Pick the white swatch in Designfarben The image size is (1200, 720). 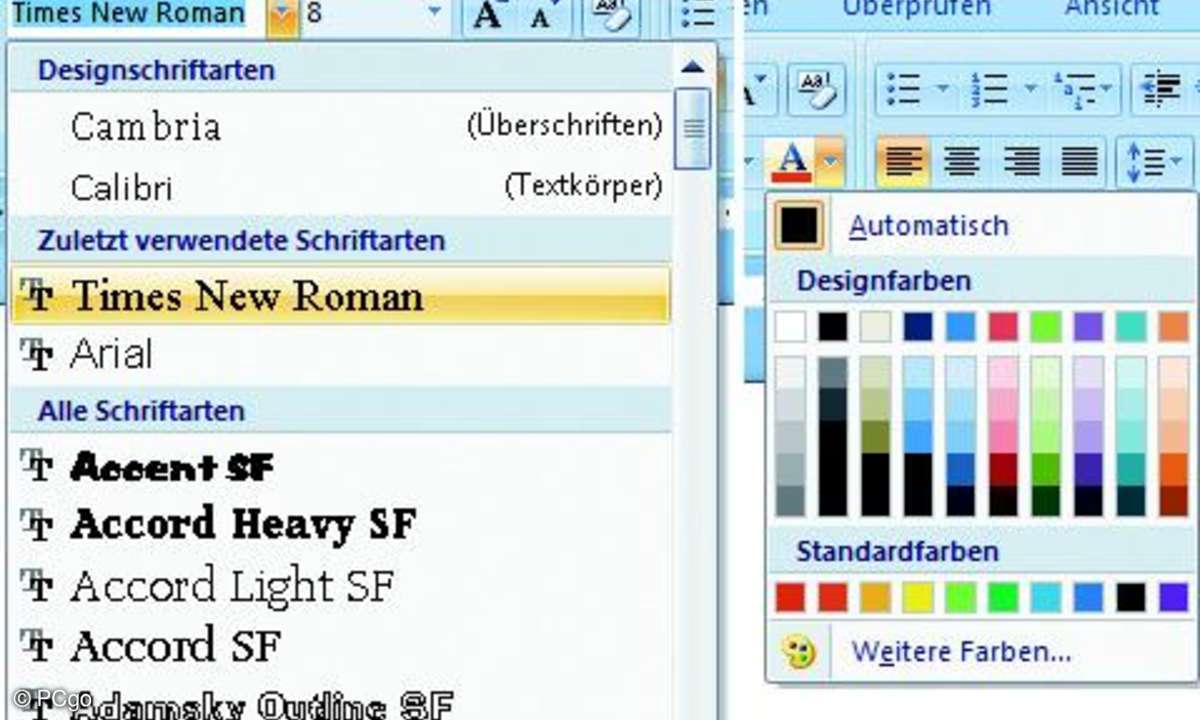tap(790, 327)
